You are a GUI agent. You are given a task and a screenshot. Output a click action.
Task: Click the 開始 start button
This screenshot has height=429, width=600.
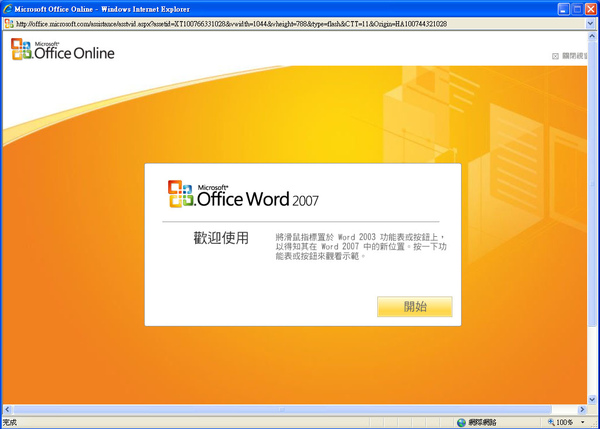pyautogui.click(x=414, y=307)
